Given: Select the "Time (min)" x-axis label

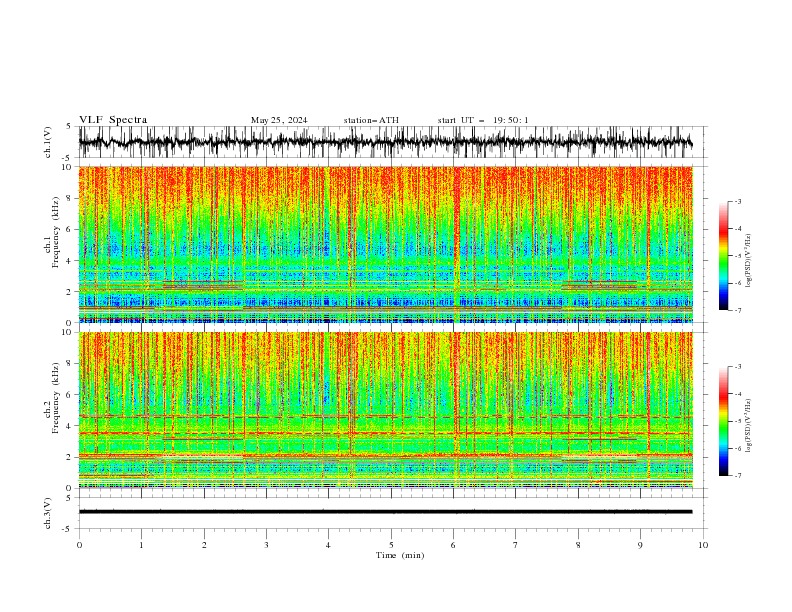Looking at the screenshot, I should [x=400, y=555].
